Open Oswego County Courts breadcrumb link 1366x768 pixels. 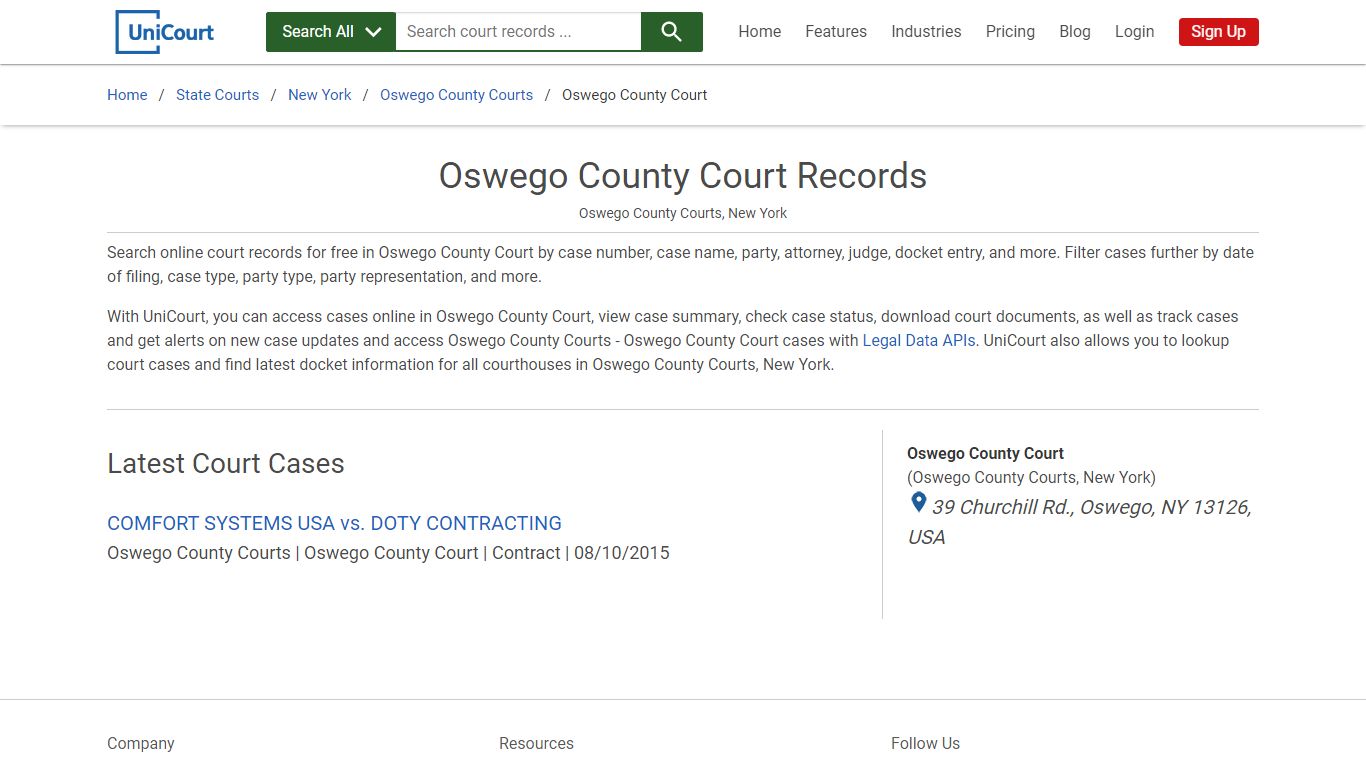[456, 95]
